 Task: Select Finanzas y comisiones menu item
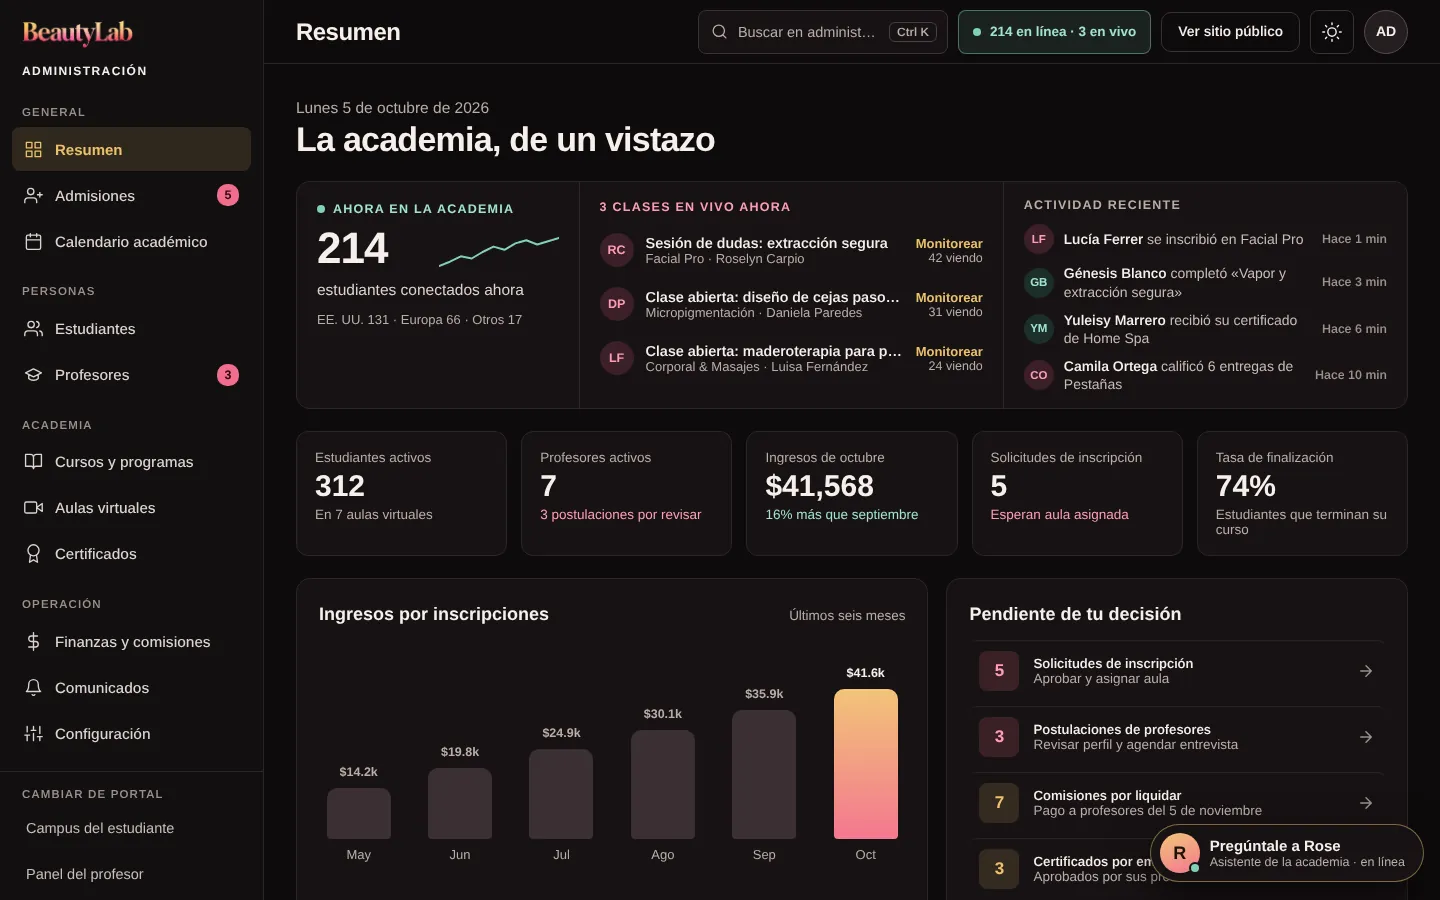131,642
